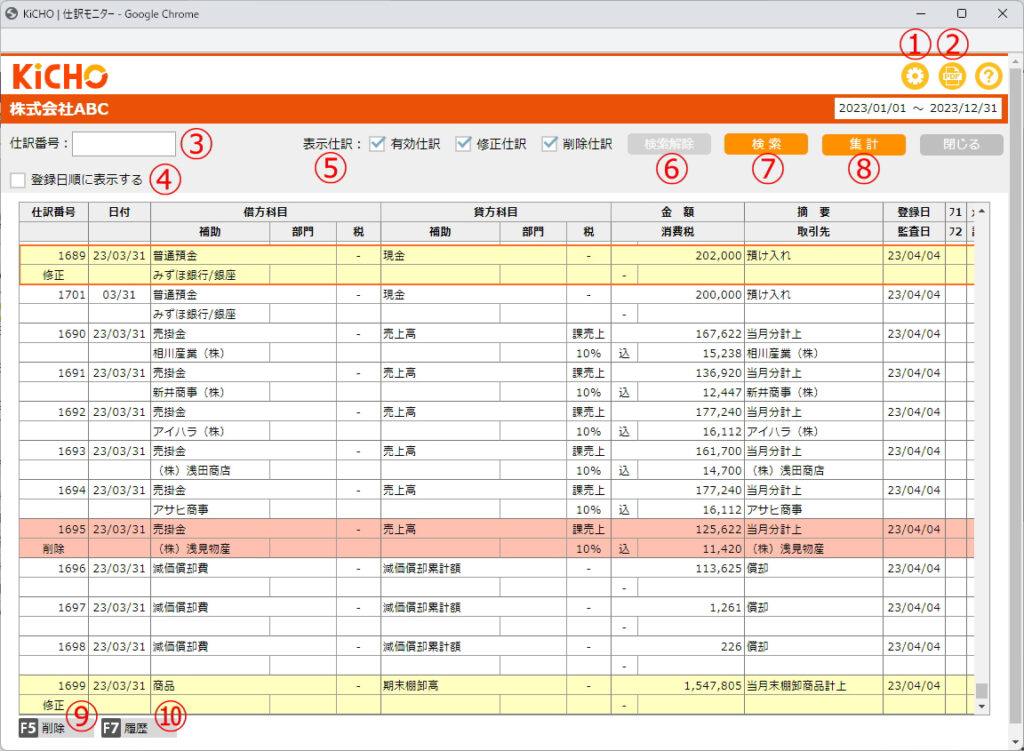Click the tax amount 15,238
The height and width of the screenshot is (751, 1024).
click(x=722, y=353)
